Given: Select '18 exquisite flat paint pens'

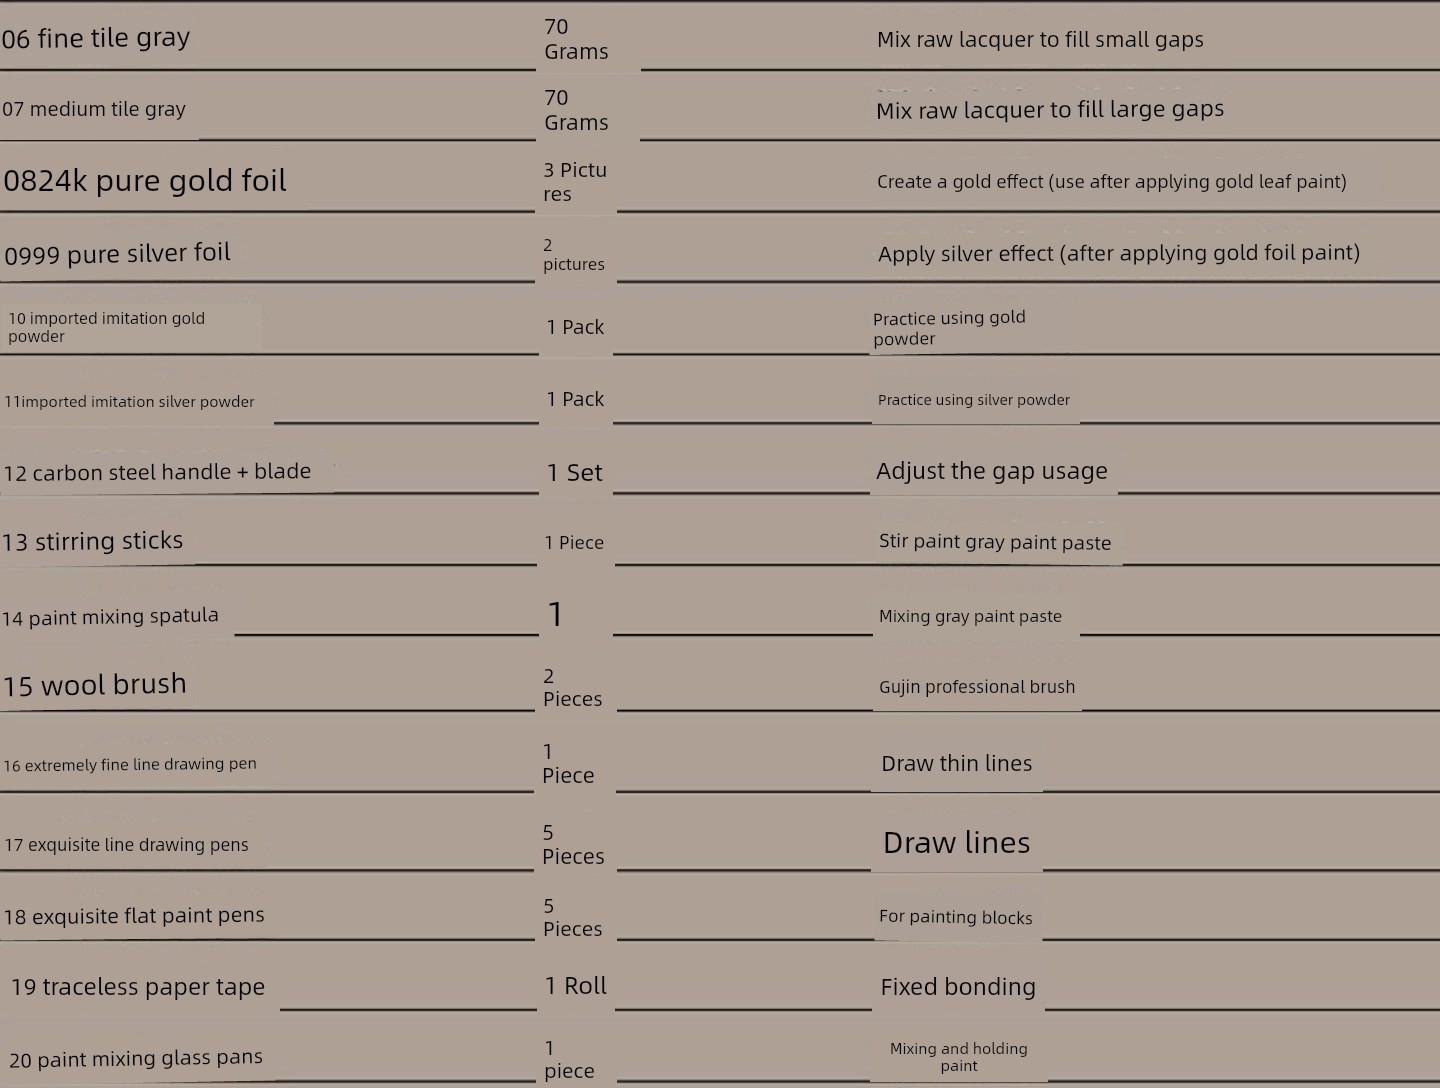Looking at the screenshot, I should point(134,916).
